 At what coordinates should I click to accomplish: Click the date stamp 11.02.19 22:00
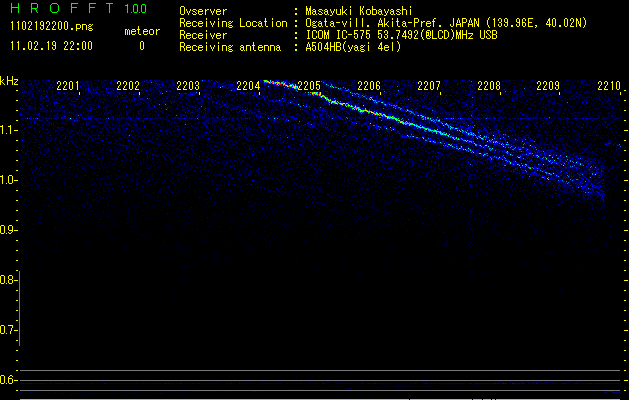tap(51, 46)
